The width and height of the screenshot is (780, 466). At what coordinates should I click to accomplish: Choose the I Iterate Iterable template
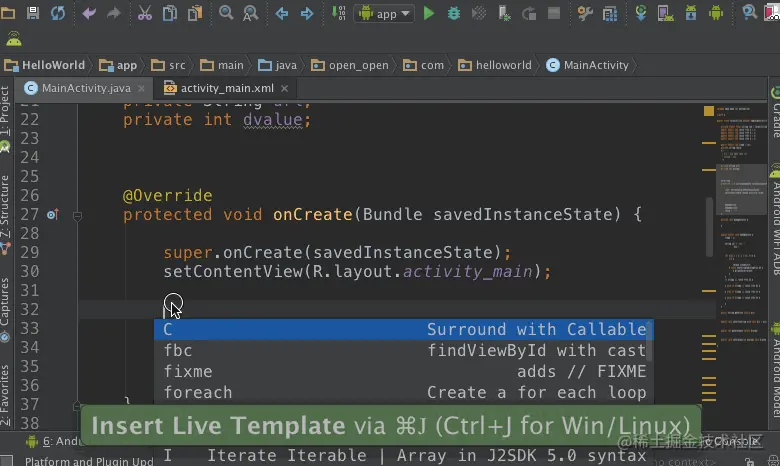[403, 456]
